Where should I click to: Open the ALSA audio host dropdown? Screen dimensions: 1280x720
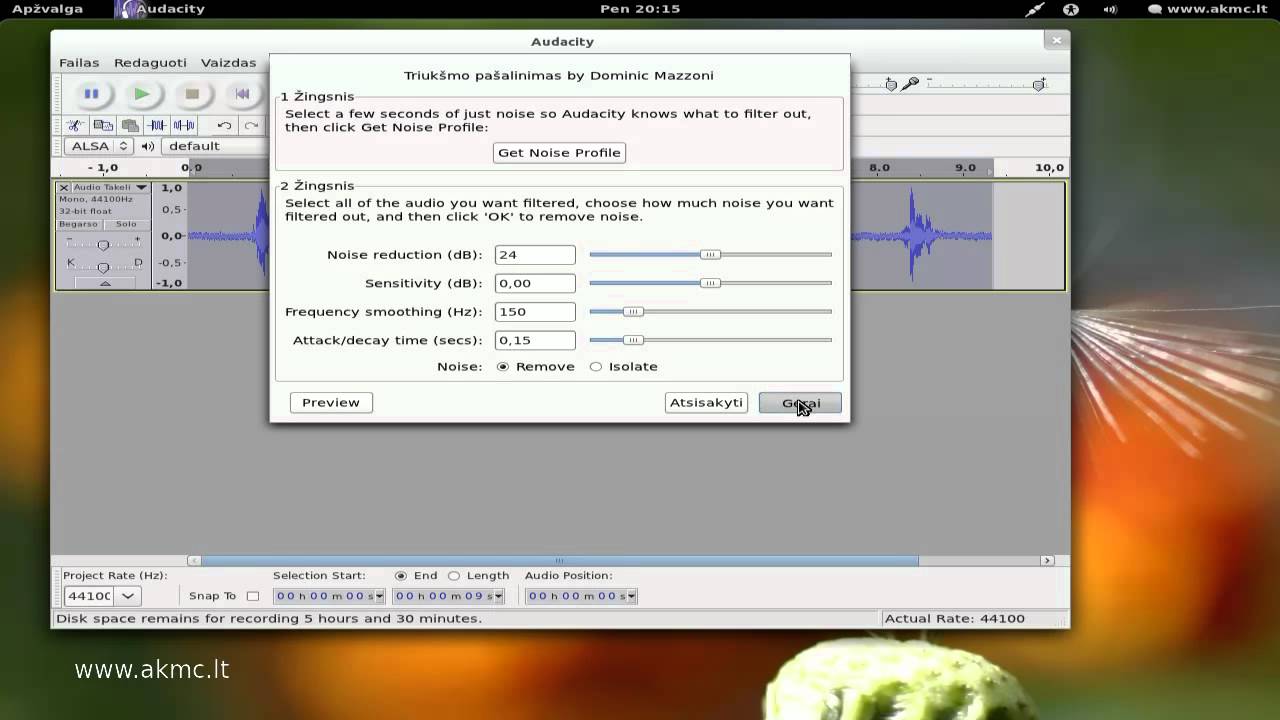click(x=98, y=146)
